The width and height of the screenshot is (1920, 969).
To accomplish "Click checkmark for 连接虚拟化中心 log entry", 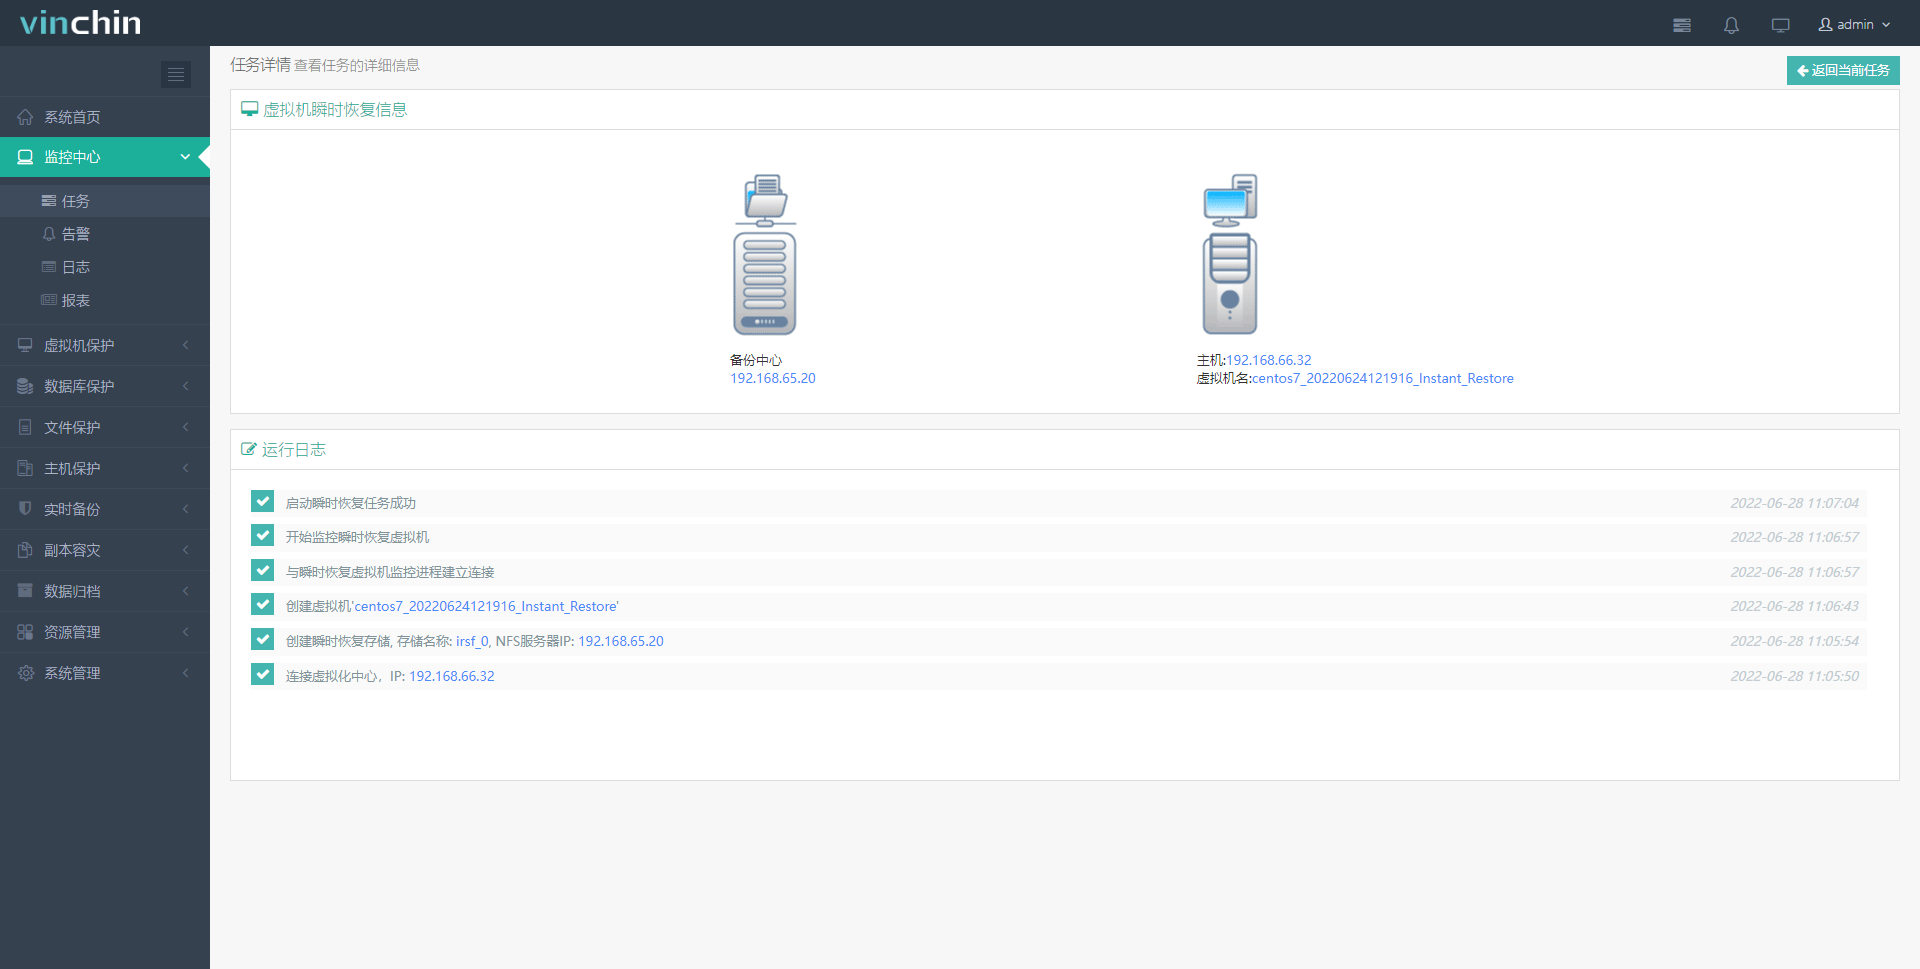I will tap(263, 674).
